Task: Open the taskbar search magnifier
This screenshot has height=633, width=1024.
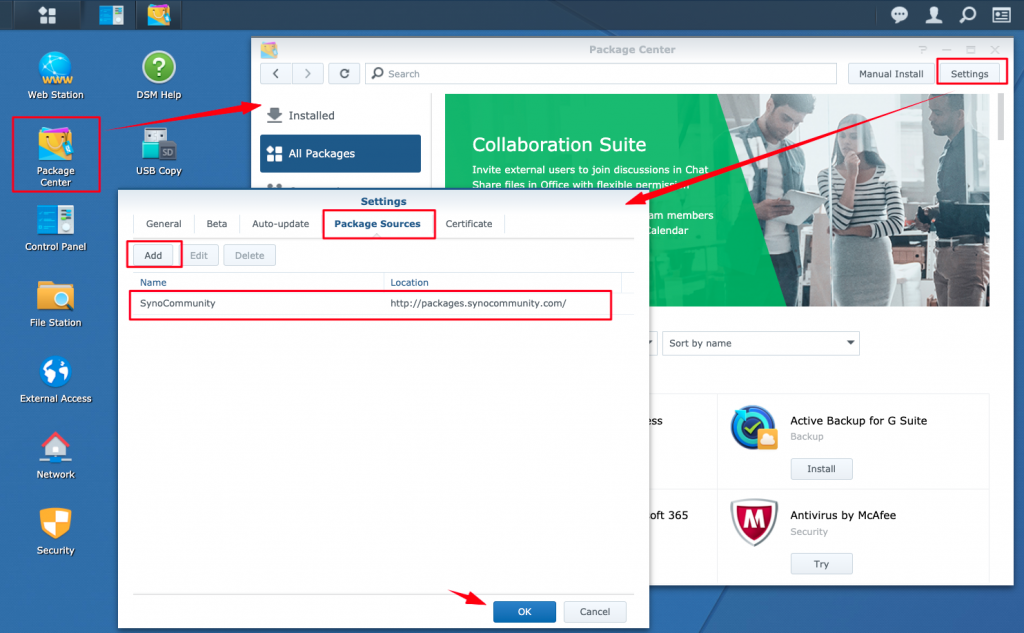Action: click(x=967, y=15)
